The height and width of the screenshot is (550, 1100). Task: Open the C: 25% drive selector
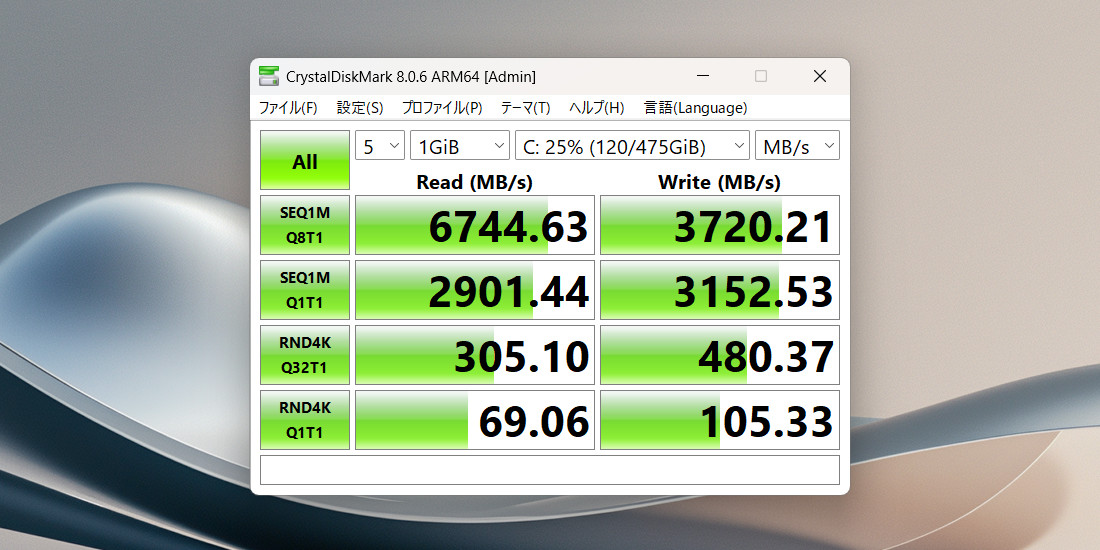pos(632,146)
